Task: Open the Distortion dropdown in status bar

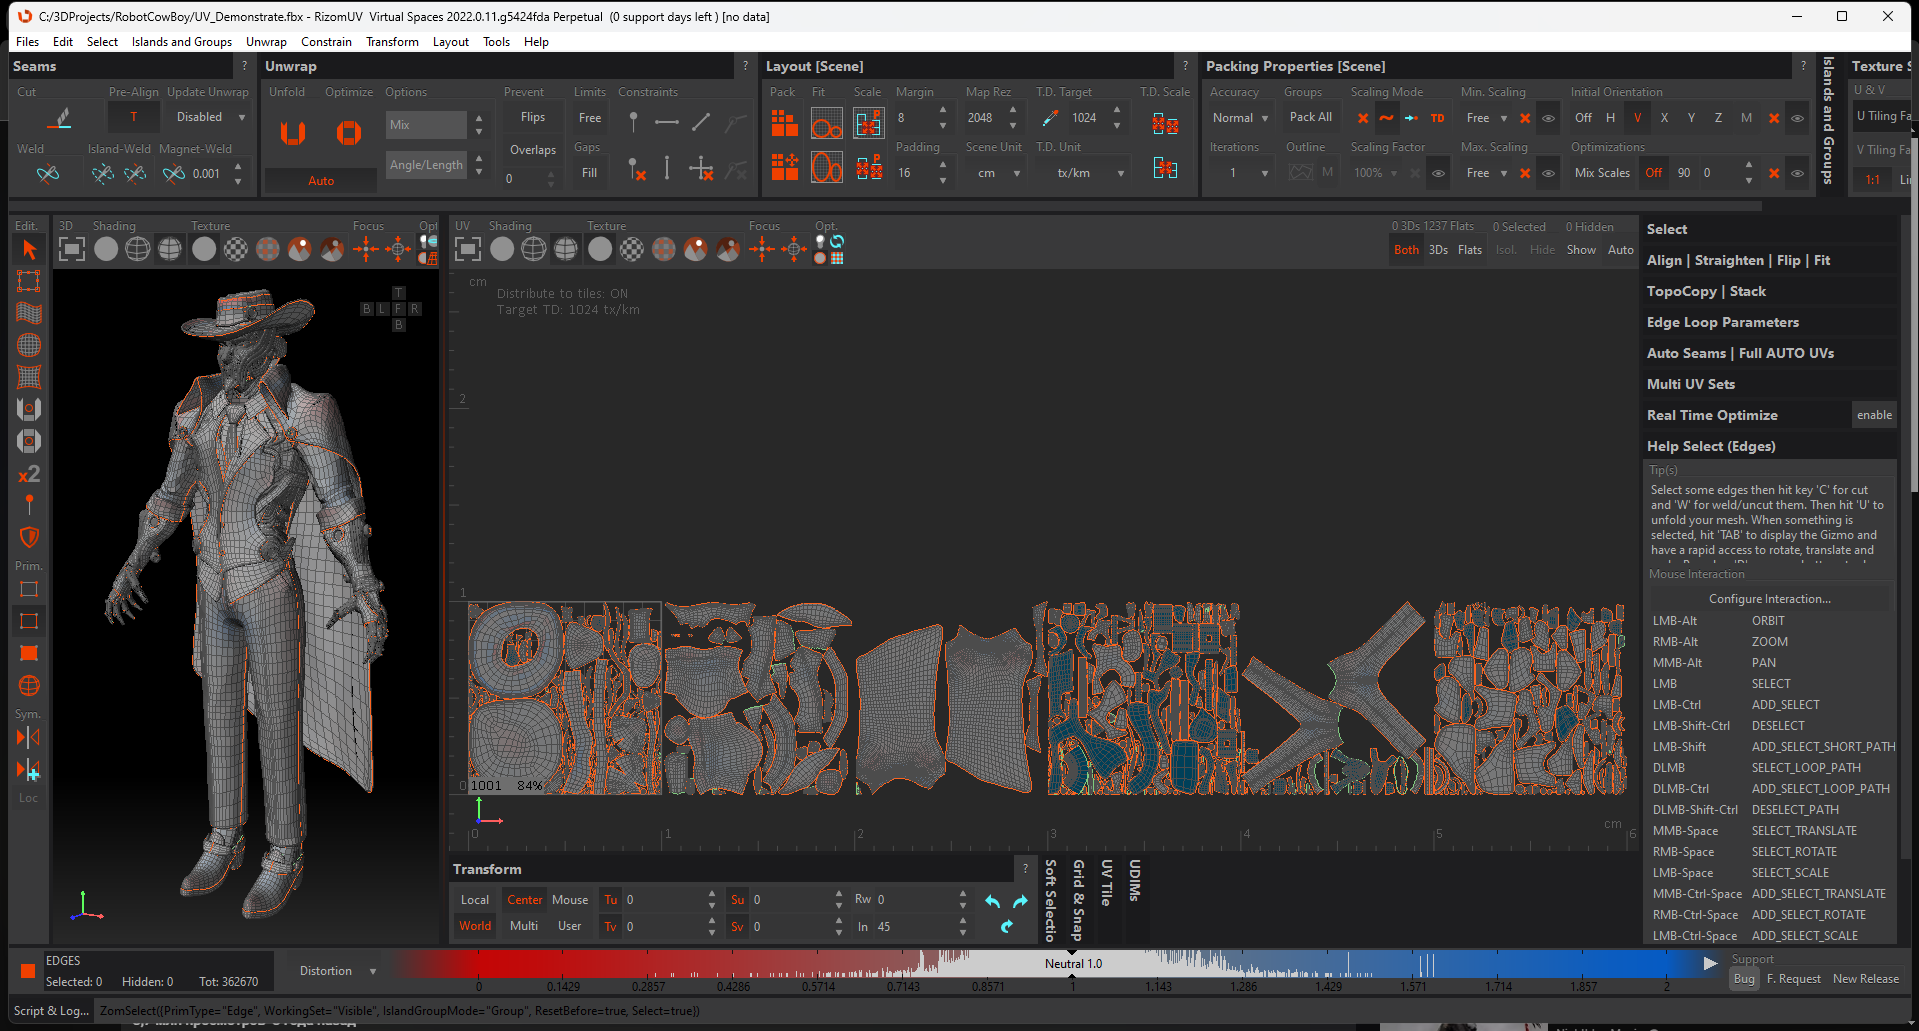Action: 337,971
